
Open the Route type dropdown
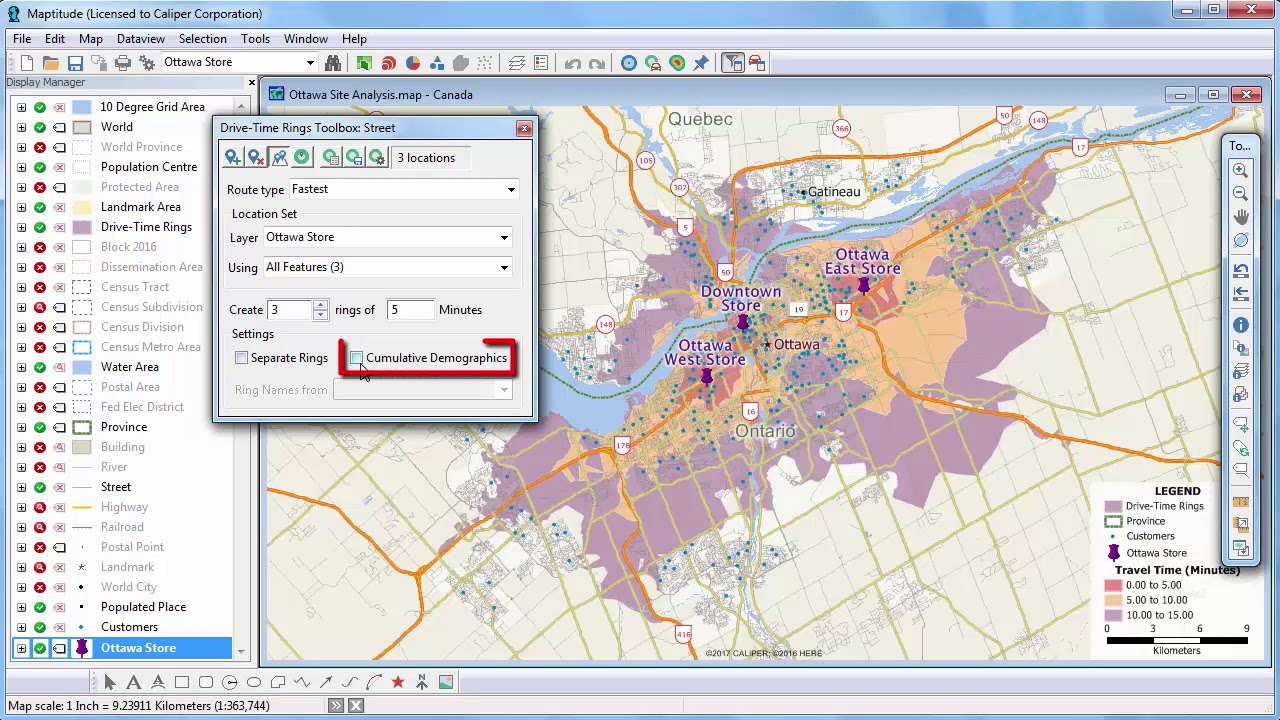[510, 189]
